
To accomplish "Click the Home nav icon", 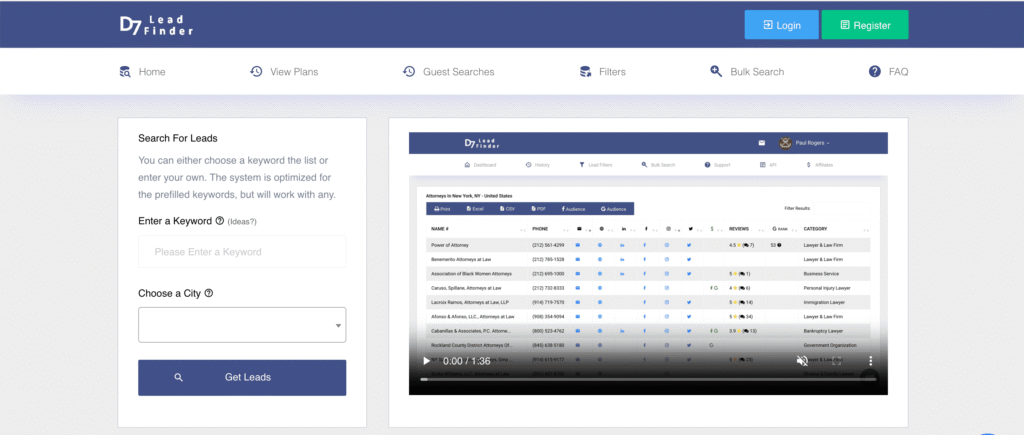I will [125, 72].
